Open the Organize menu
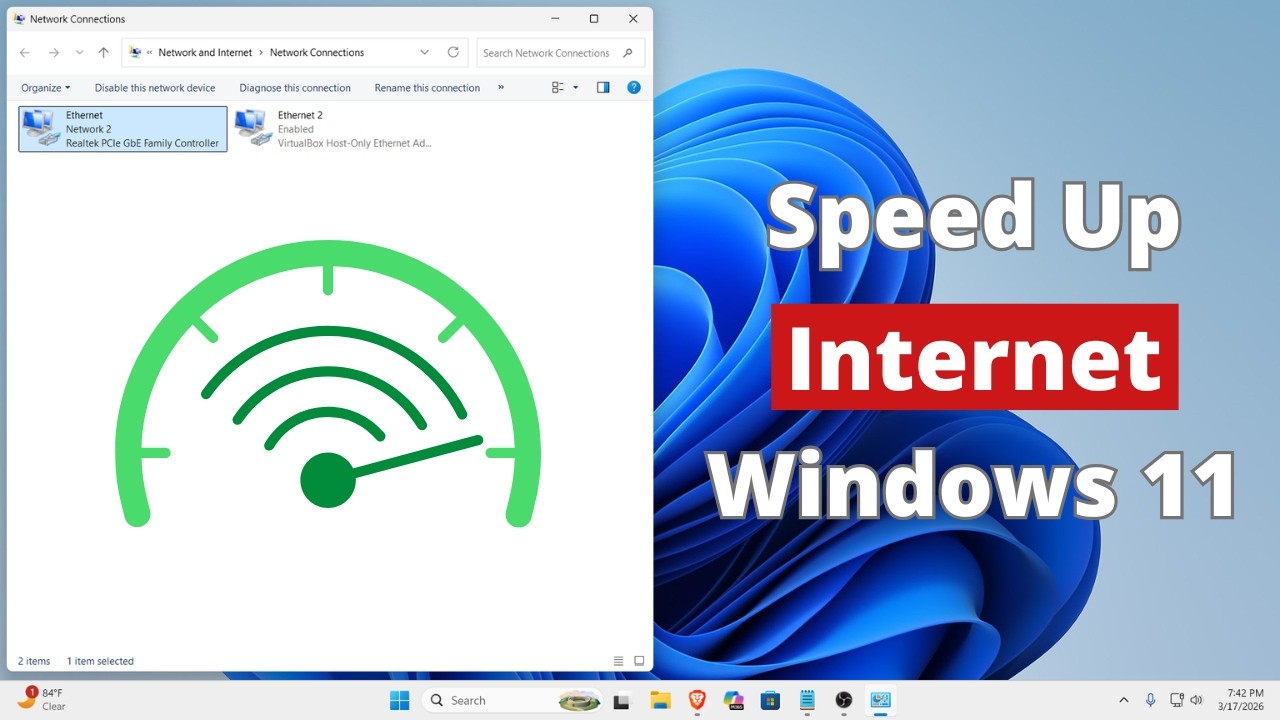Viewport: 1280px width, 720px height. coord(46,88)
